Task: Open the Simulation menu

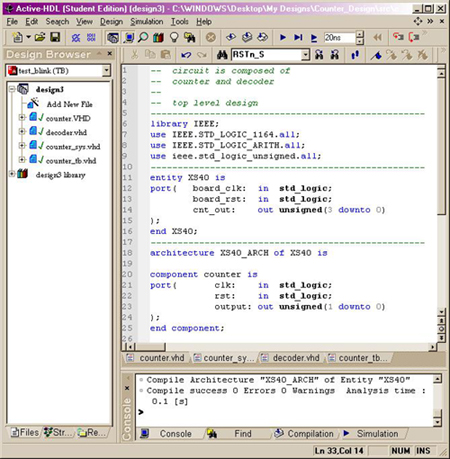Action: tap(147, 22)
